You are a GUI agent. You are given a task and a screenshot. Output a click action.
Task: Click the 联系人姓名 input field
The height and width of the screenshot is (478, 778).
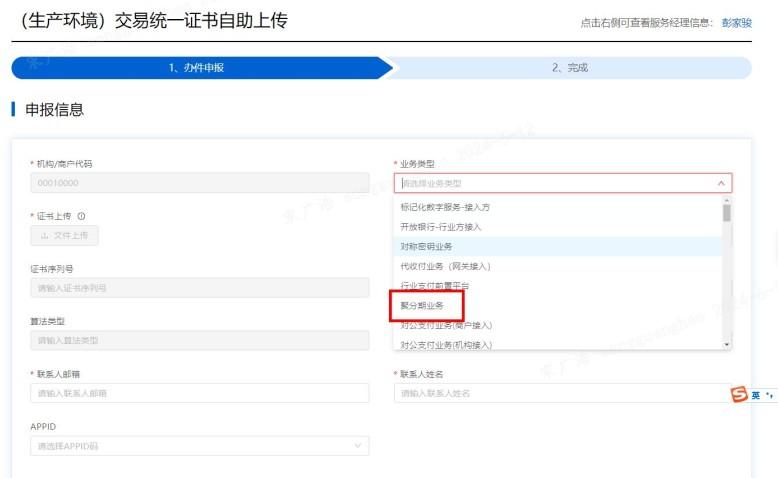pos(560,393)
